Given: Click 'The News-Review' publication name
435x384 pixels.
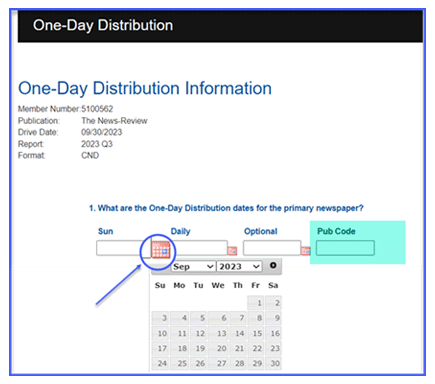Looking at the screenshot, I should point(114,121).
